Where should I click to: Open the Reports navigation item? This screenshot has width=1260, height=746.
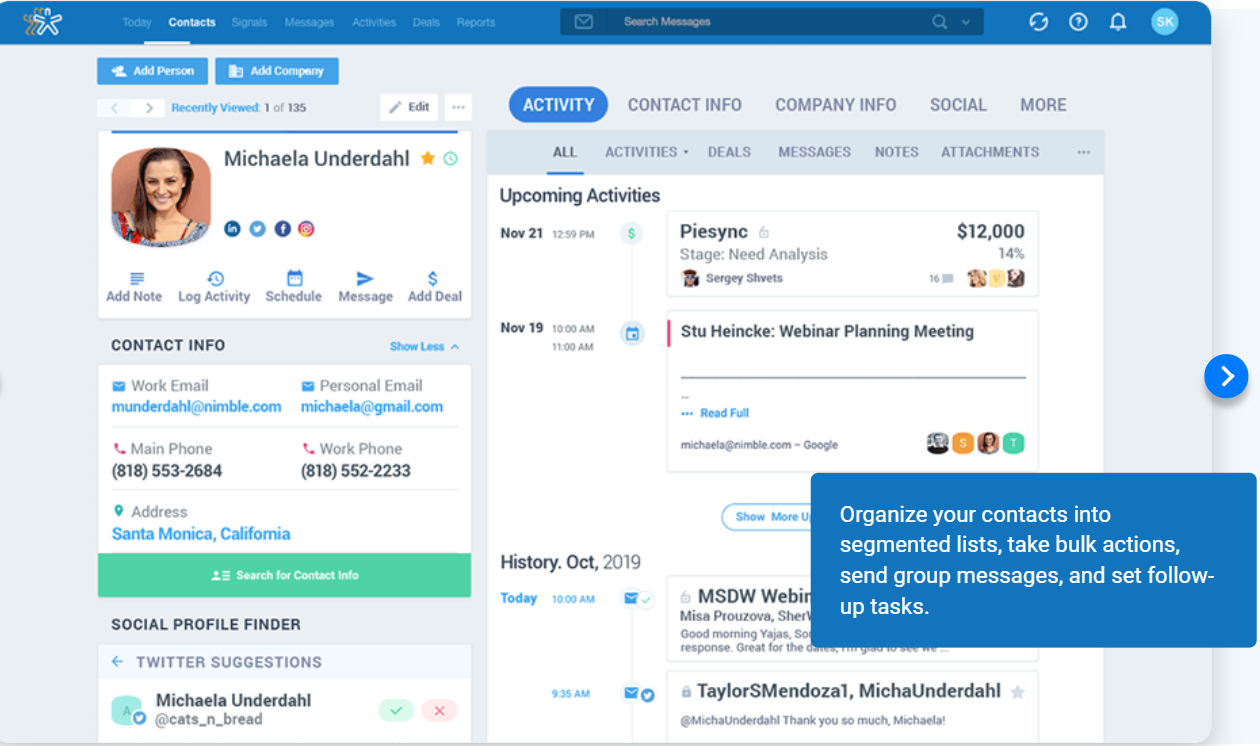point(476,22)
